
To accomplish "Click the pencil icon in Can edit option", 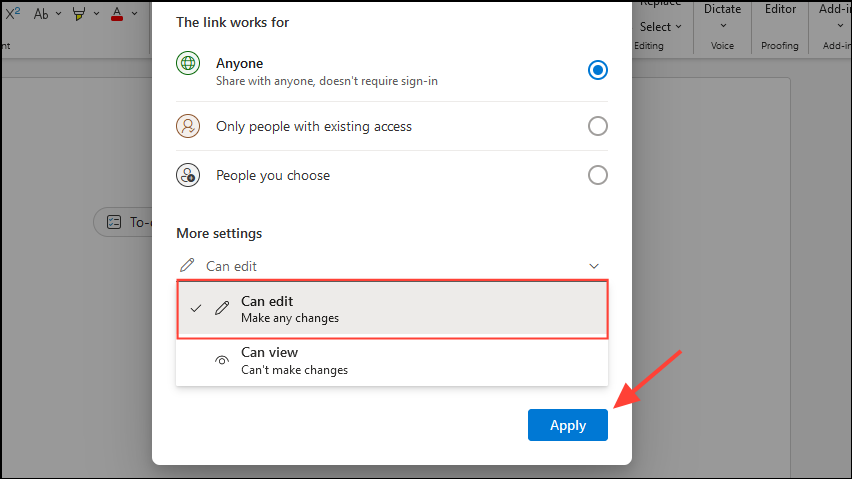I will click(x=222, y=309).
